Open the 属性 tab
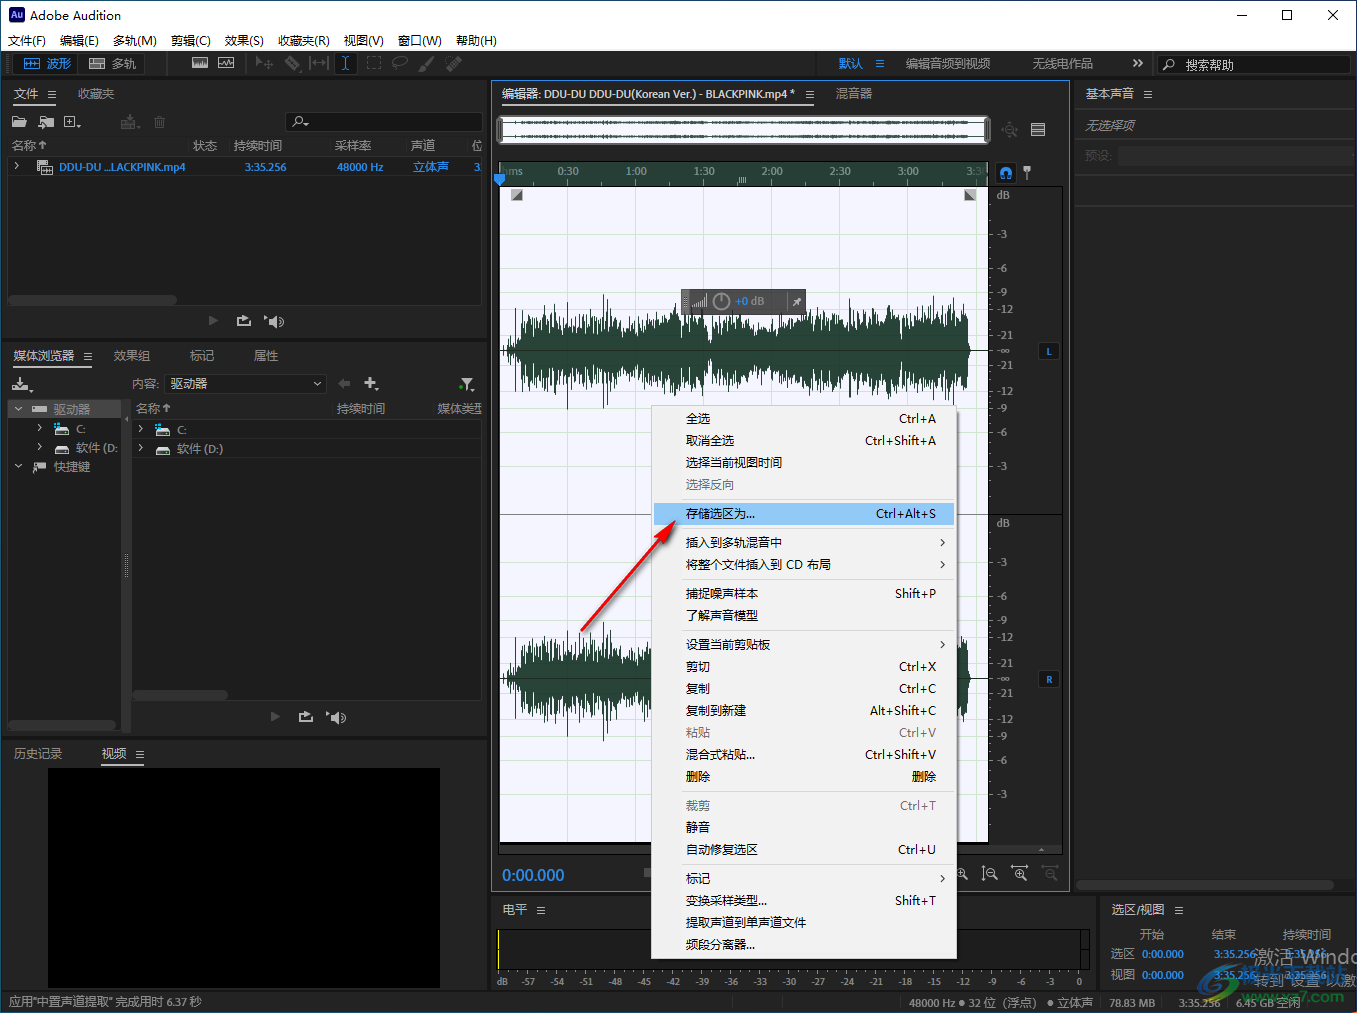This screenshot has height=1013, width=1357. tap(266, 356)
